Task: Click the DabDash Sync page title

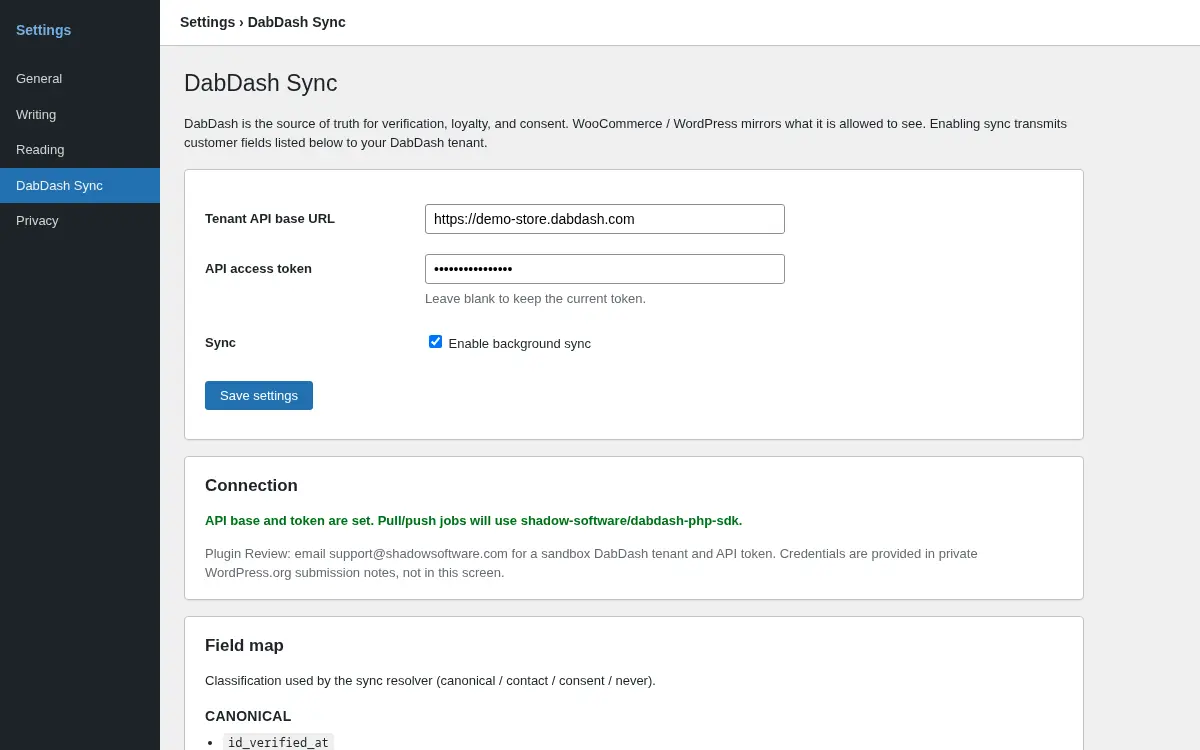Action: [261, 83]
